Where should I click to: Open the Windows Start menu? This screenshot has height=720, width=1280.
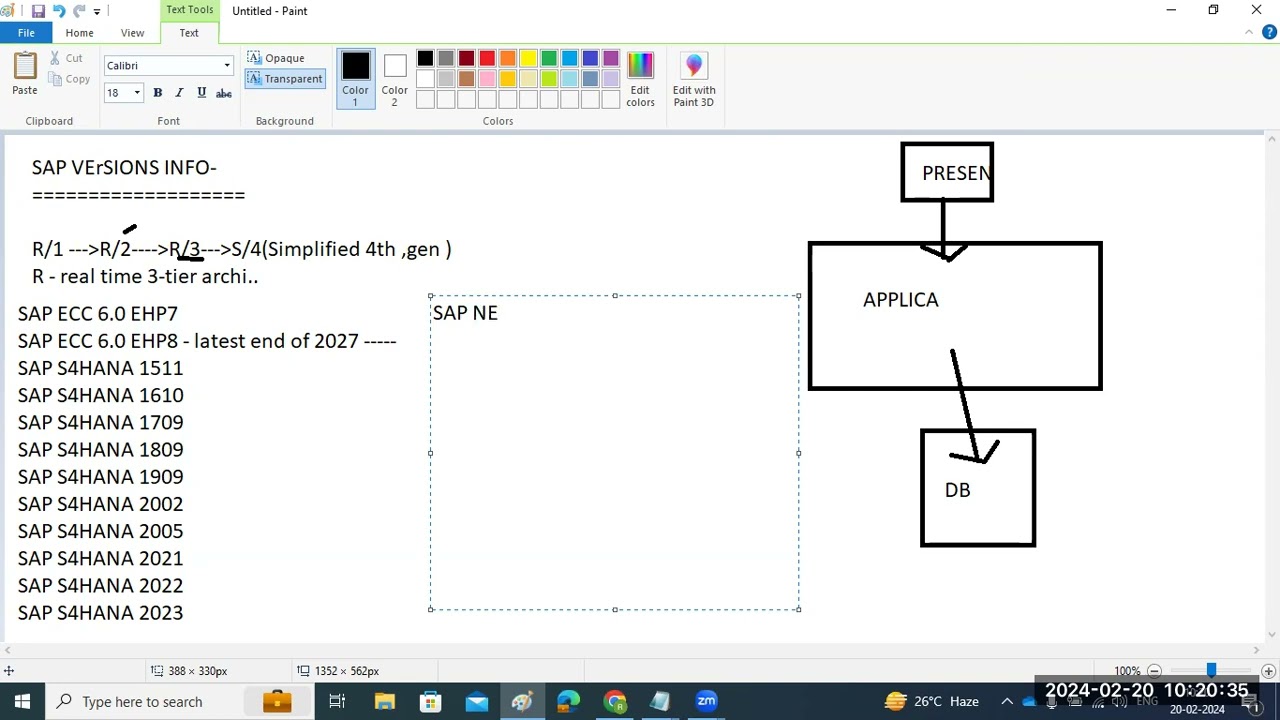22,701
